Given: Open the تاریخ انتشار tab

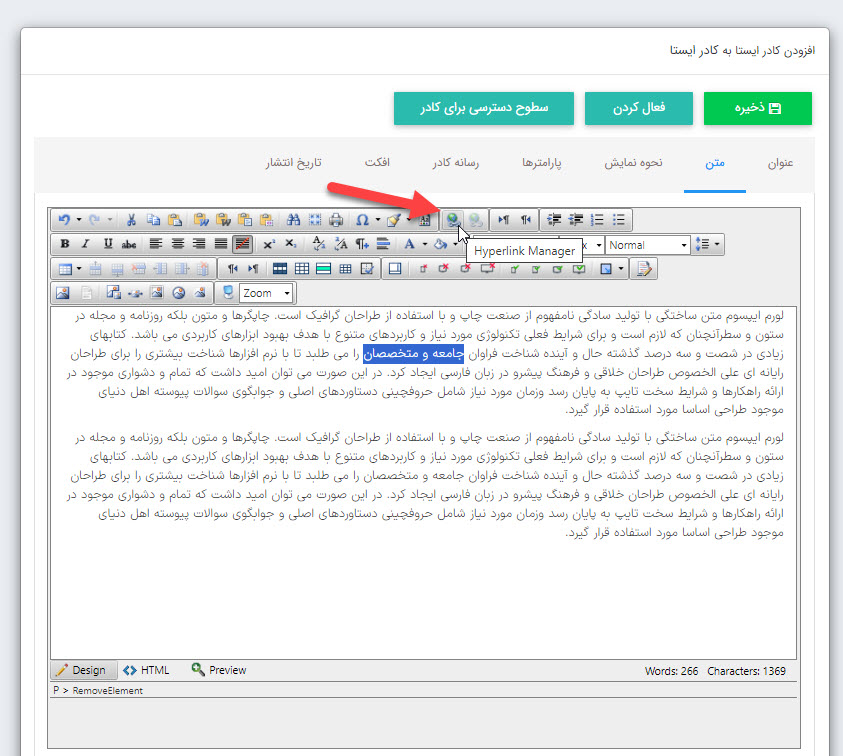Looking at the screenshot, I should (293, 162).
